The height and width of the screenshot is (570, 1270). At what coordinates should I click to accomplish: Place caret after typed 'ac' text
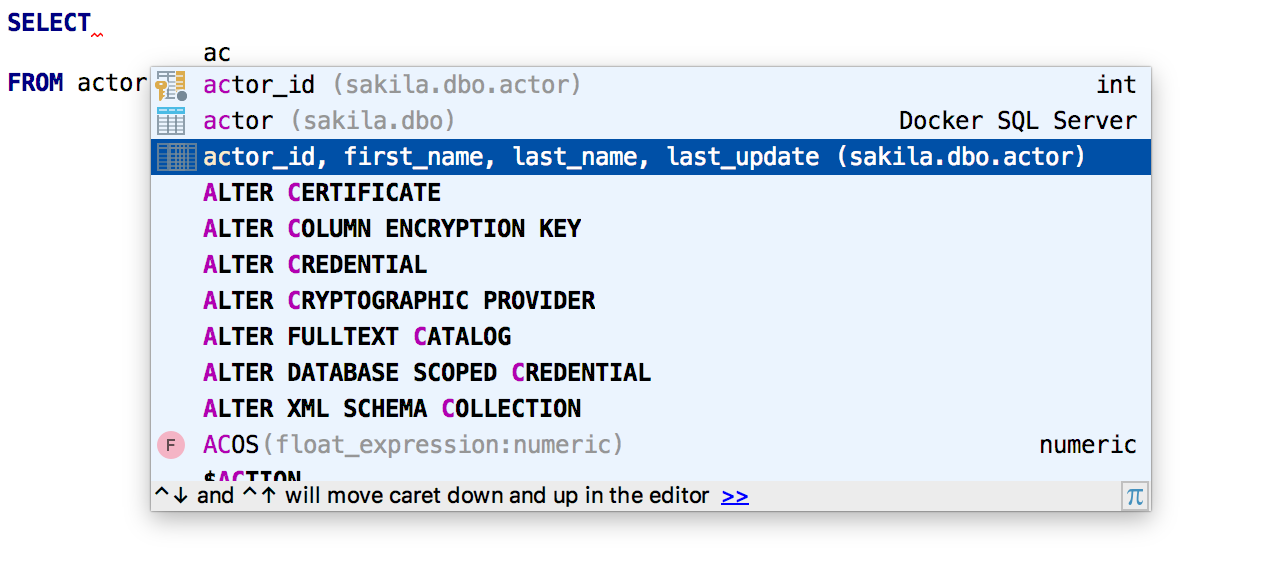point(232,53)
